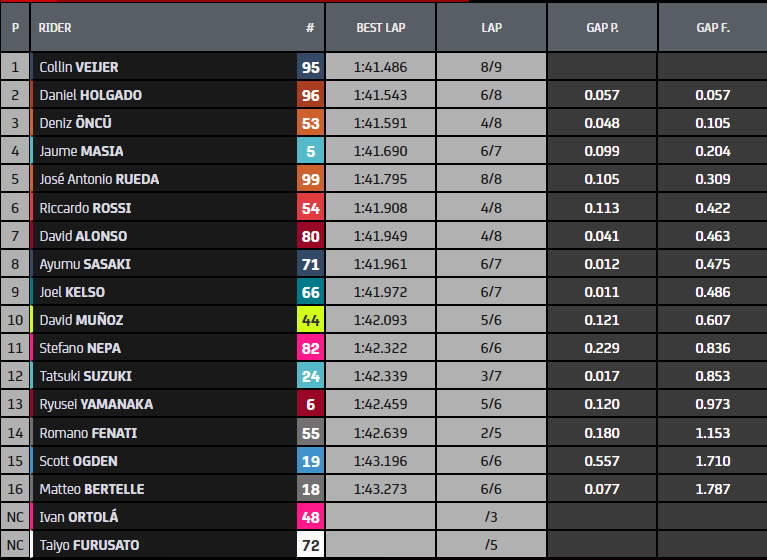Image resolution: width=767 pixels, height=560 pixels.
Task: Click the blue number 19 badge
Action: [310, 462]
